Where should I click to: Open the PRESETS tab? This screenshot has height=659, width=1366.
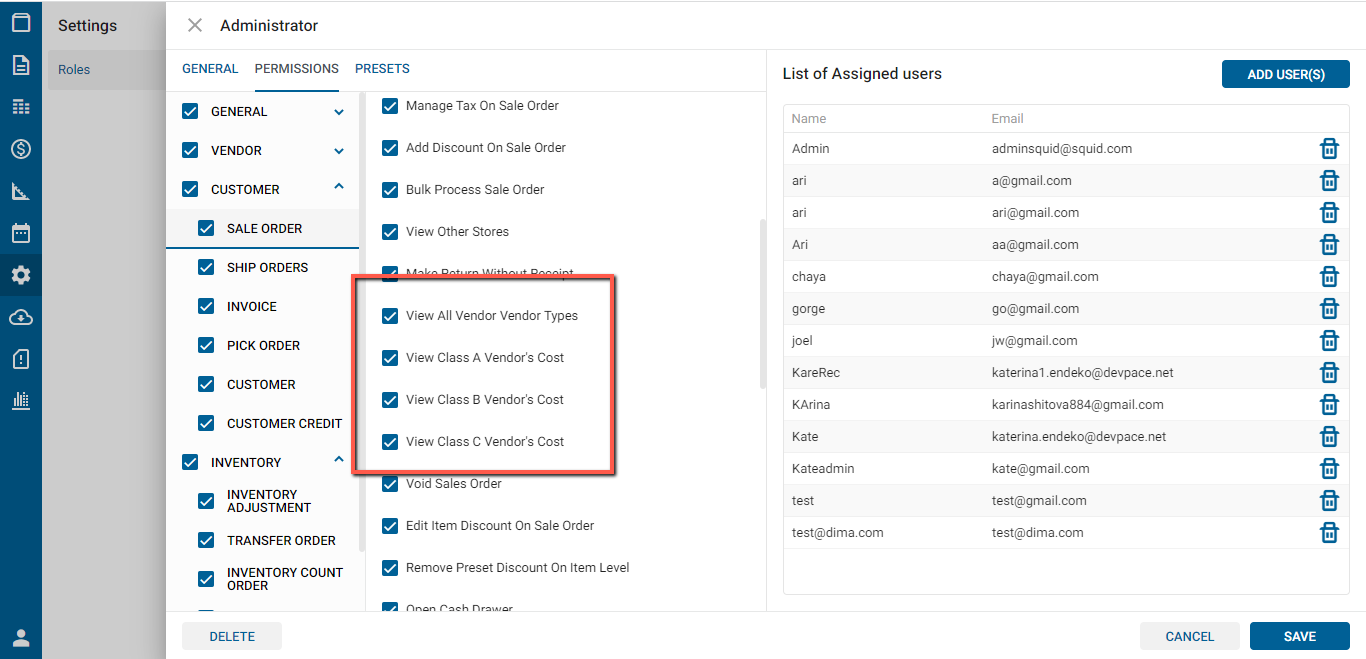pos(382,69)
